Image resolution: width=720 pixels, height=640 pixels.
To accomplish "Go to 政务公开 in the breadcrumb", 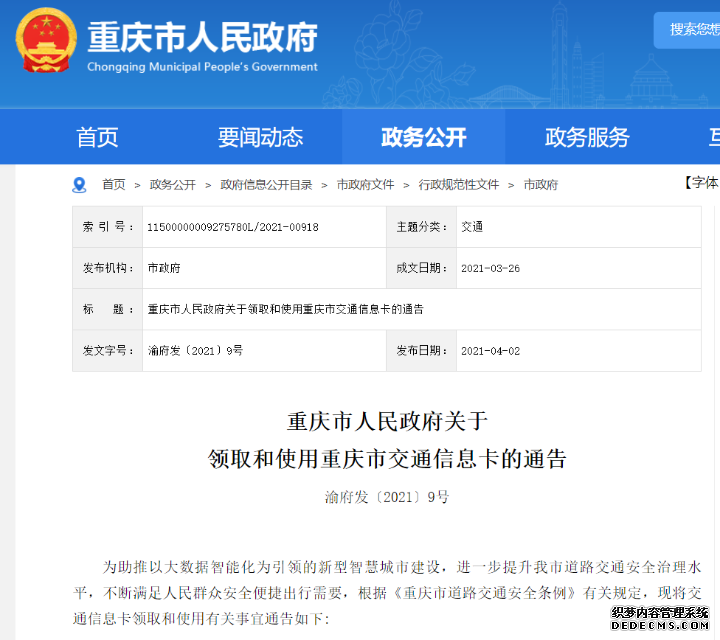I will [x=173, y=185].
